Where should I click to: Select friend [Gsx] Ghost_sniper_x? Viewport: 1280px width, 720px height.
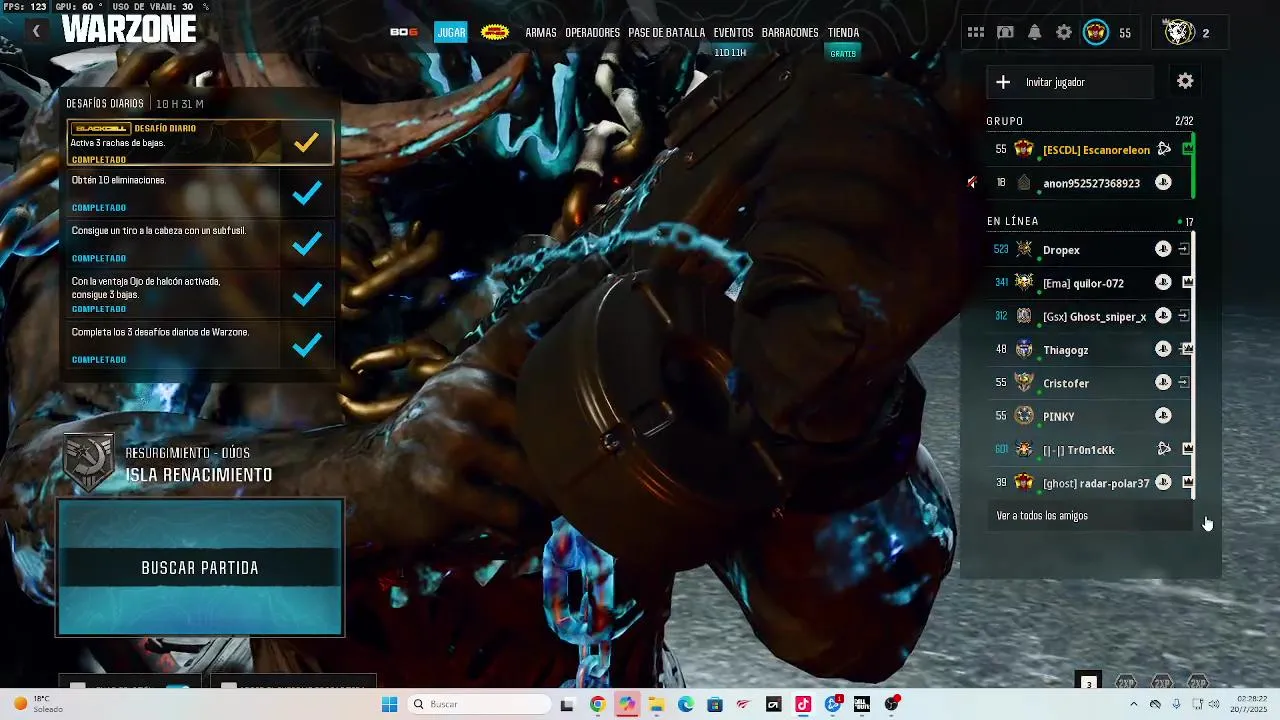[1089, 316]
